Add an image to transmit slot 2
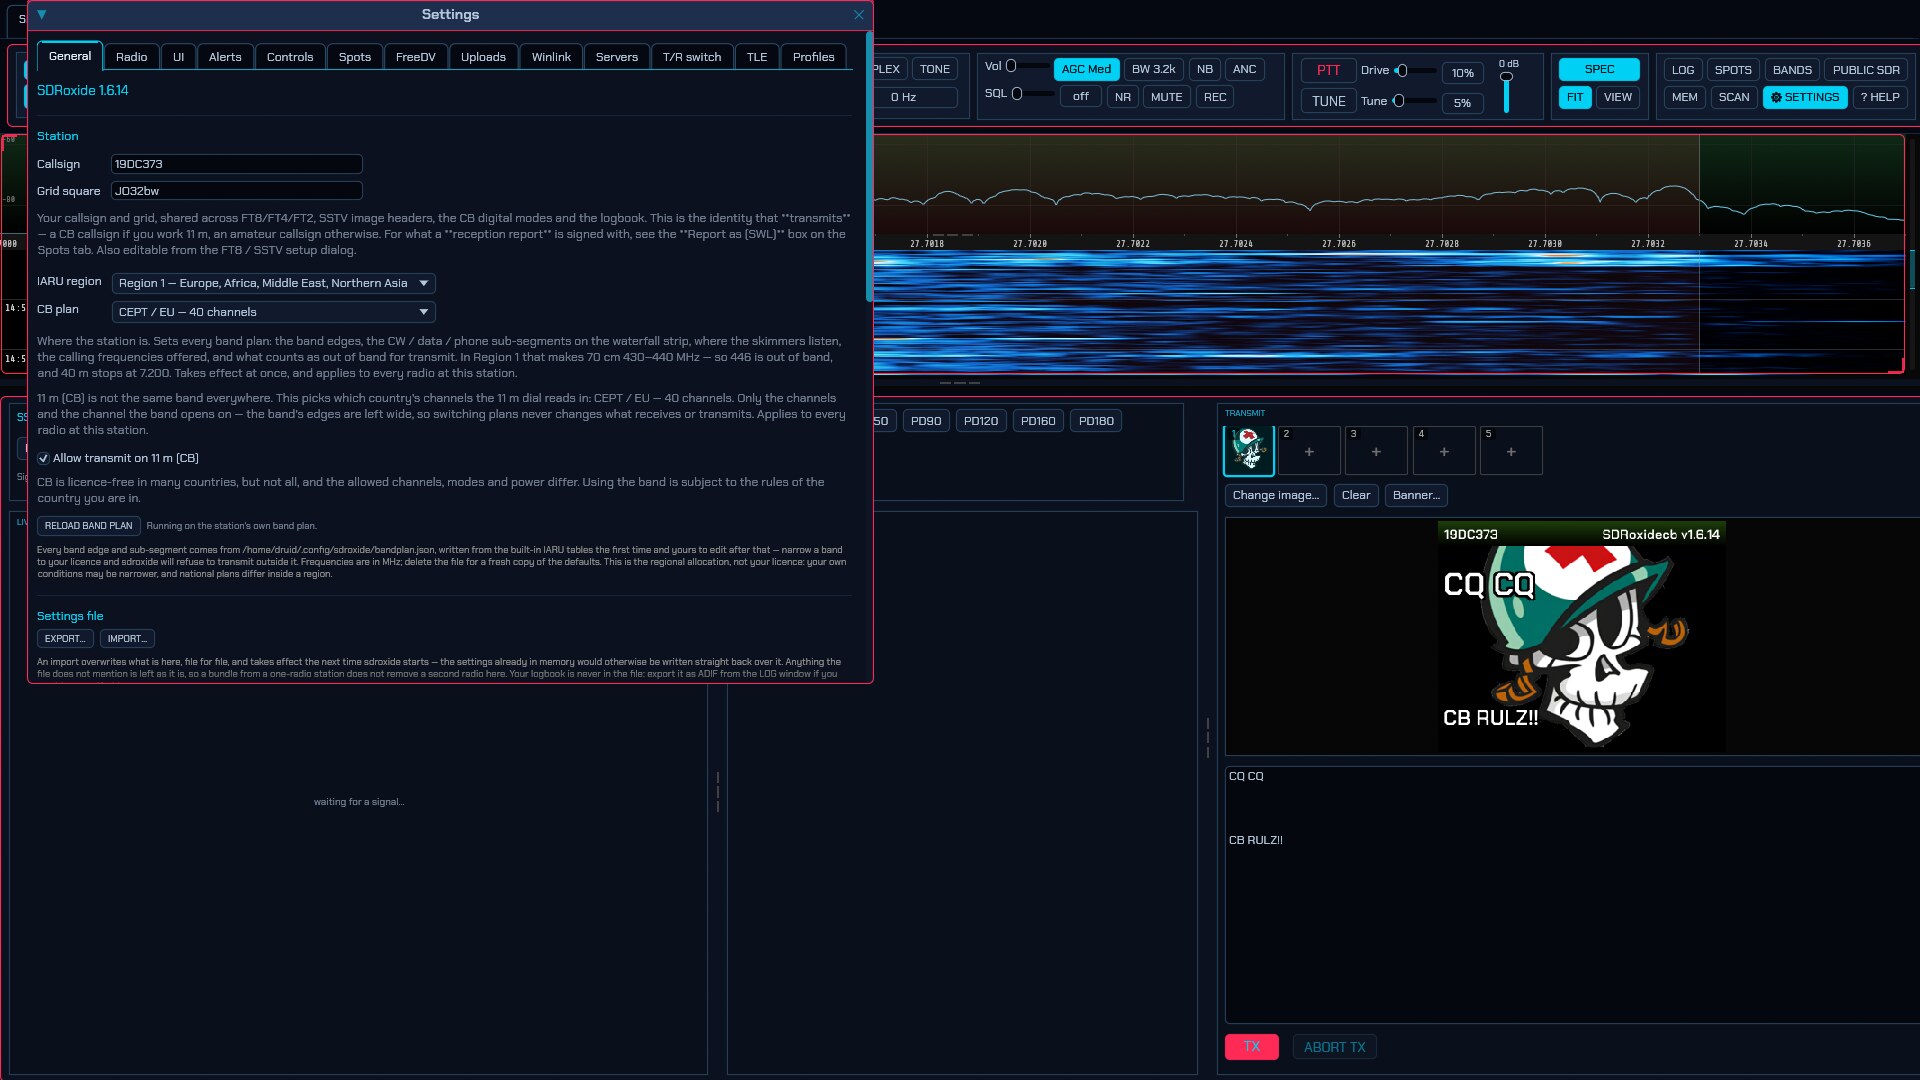The height and width of the screenshot is (1080, 1920). pyautogui.click(x=1308, y=451)
